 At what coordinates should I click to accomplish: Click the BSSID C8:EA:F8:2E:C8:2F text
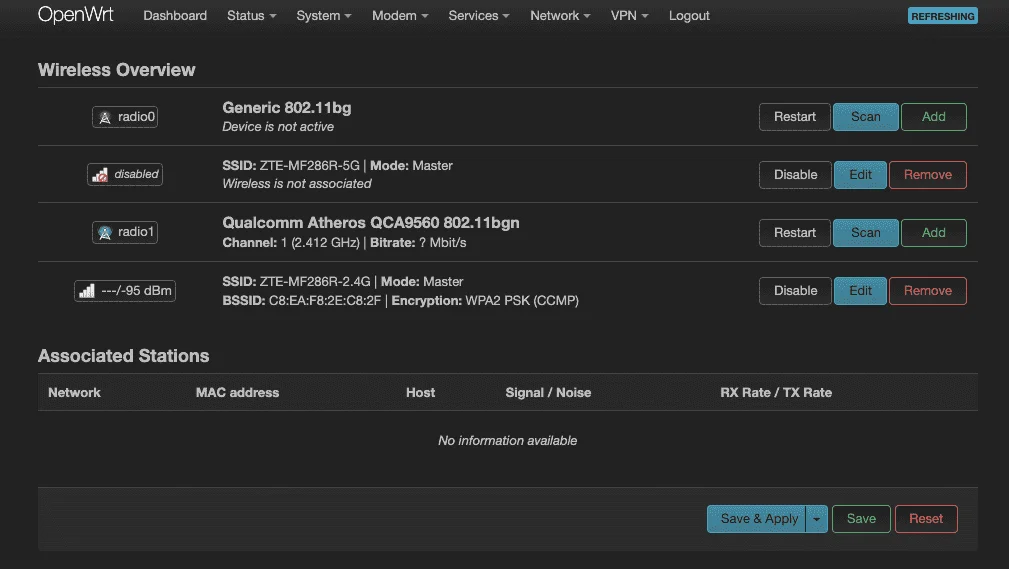click(x=302, y=301)
